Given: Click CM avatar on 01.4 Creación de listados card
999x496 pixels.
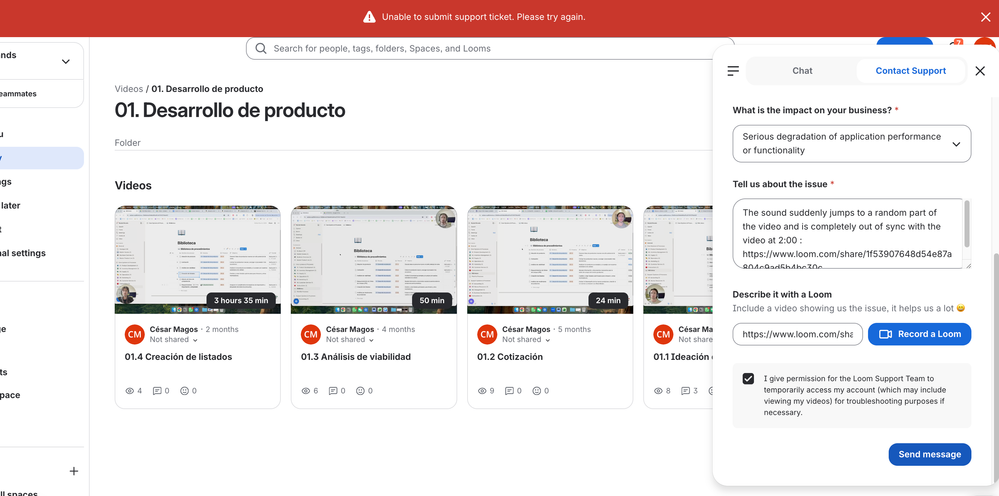Looking at the screenshot, I should tap(134, 334).
